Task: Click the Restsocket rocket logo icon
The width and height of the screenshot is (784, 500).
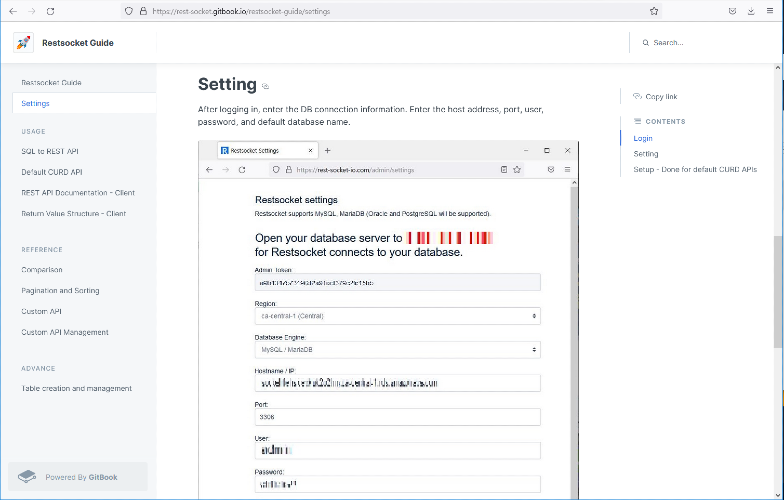Action: tap(23, 43)
